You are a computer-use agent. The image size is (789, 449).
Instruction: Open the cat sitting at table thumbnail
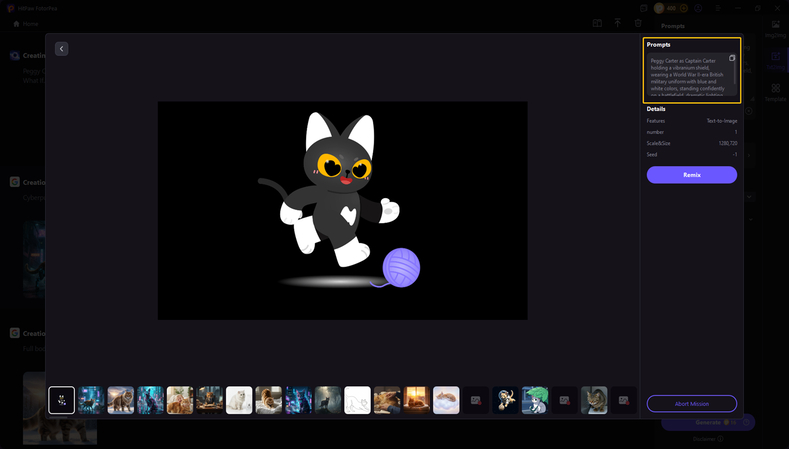[209, 400]
